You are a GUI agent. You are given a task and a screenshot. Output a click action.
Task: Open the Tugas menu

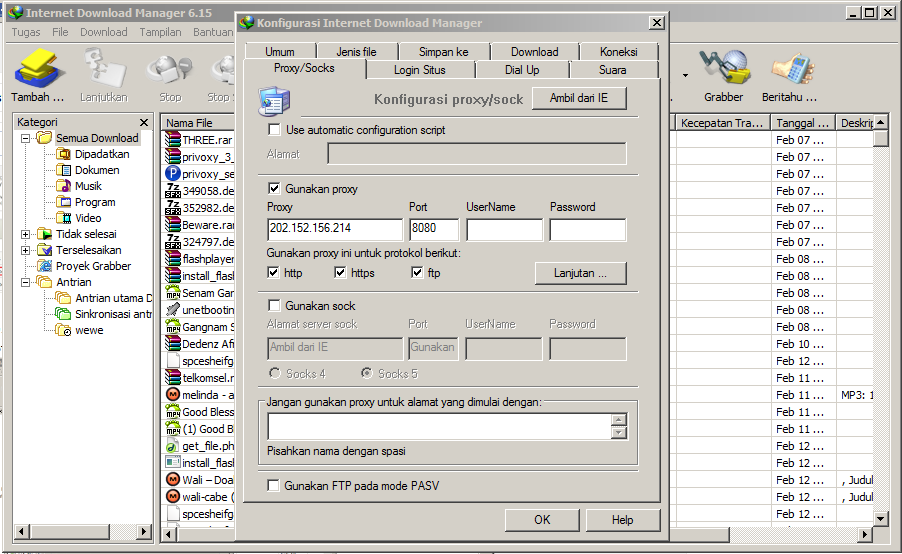point(26,32)
